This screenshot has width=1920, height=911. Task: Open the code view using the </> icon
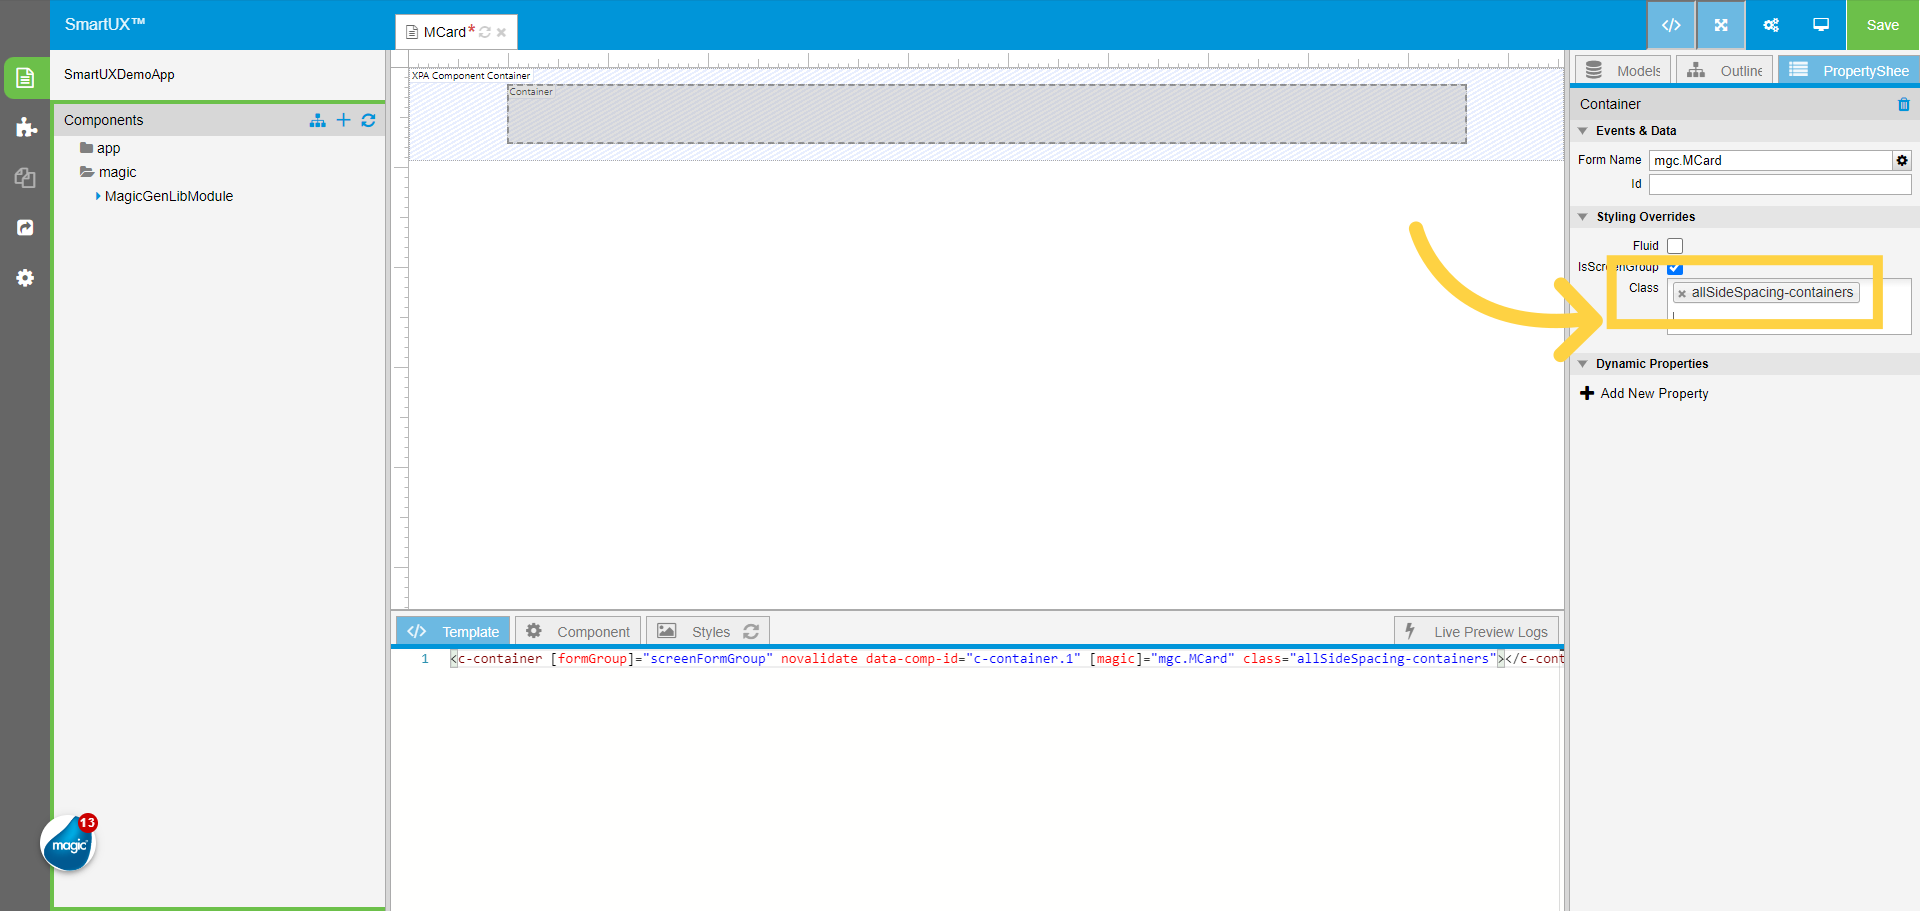(x=1671, y=25)
